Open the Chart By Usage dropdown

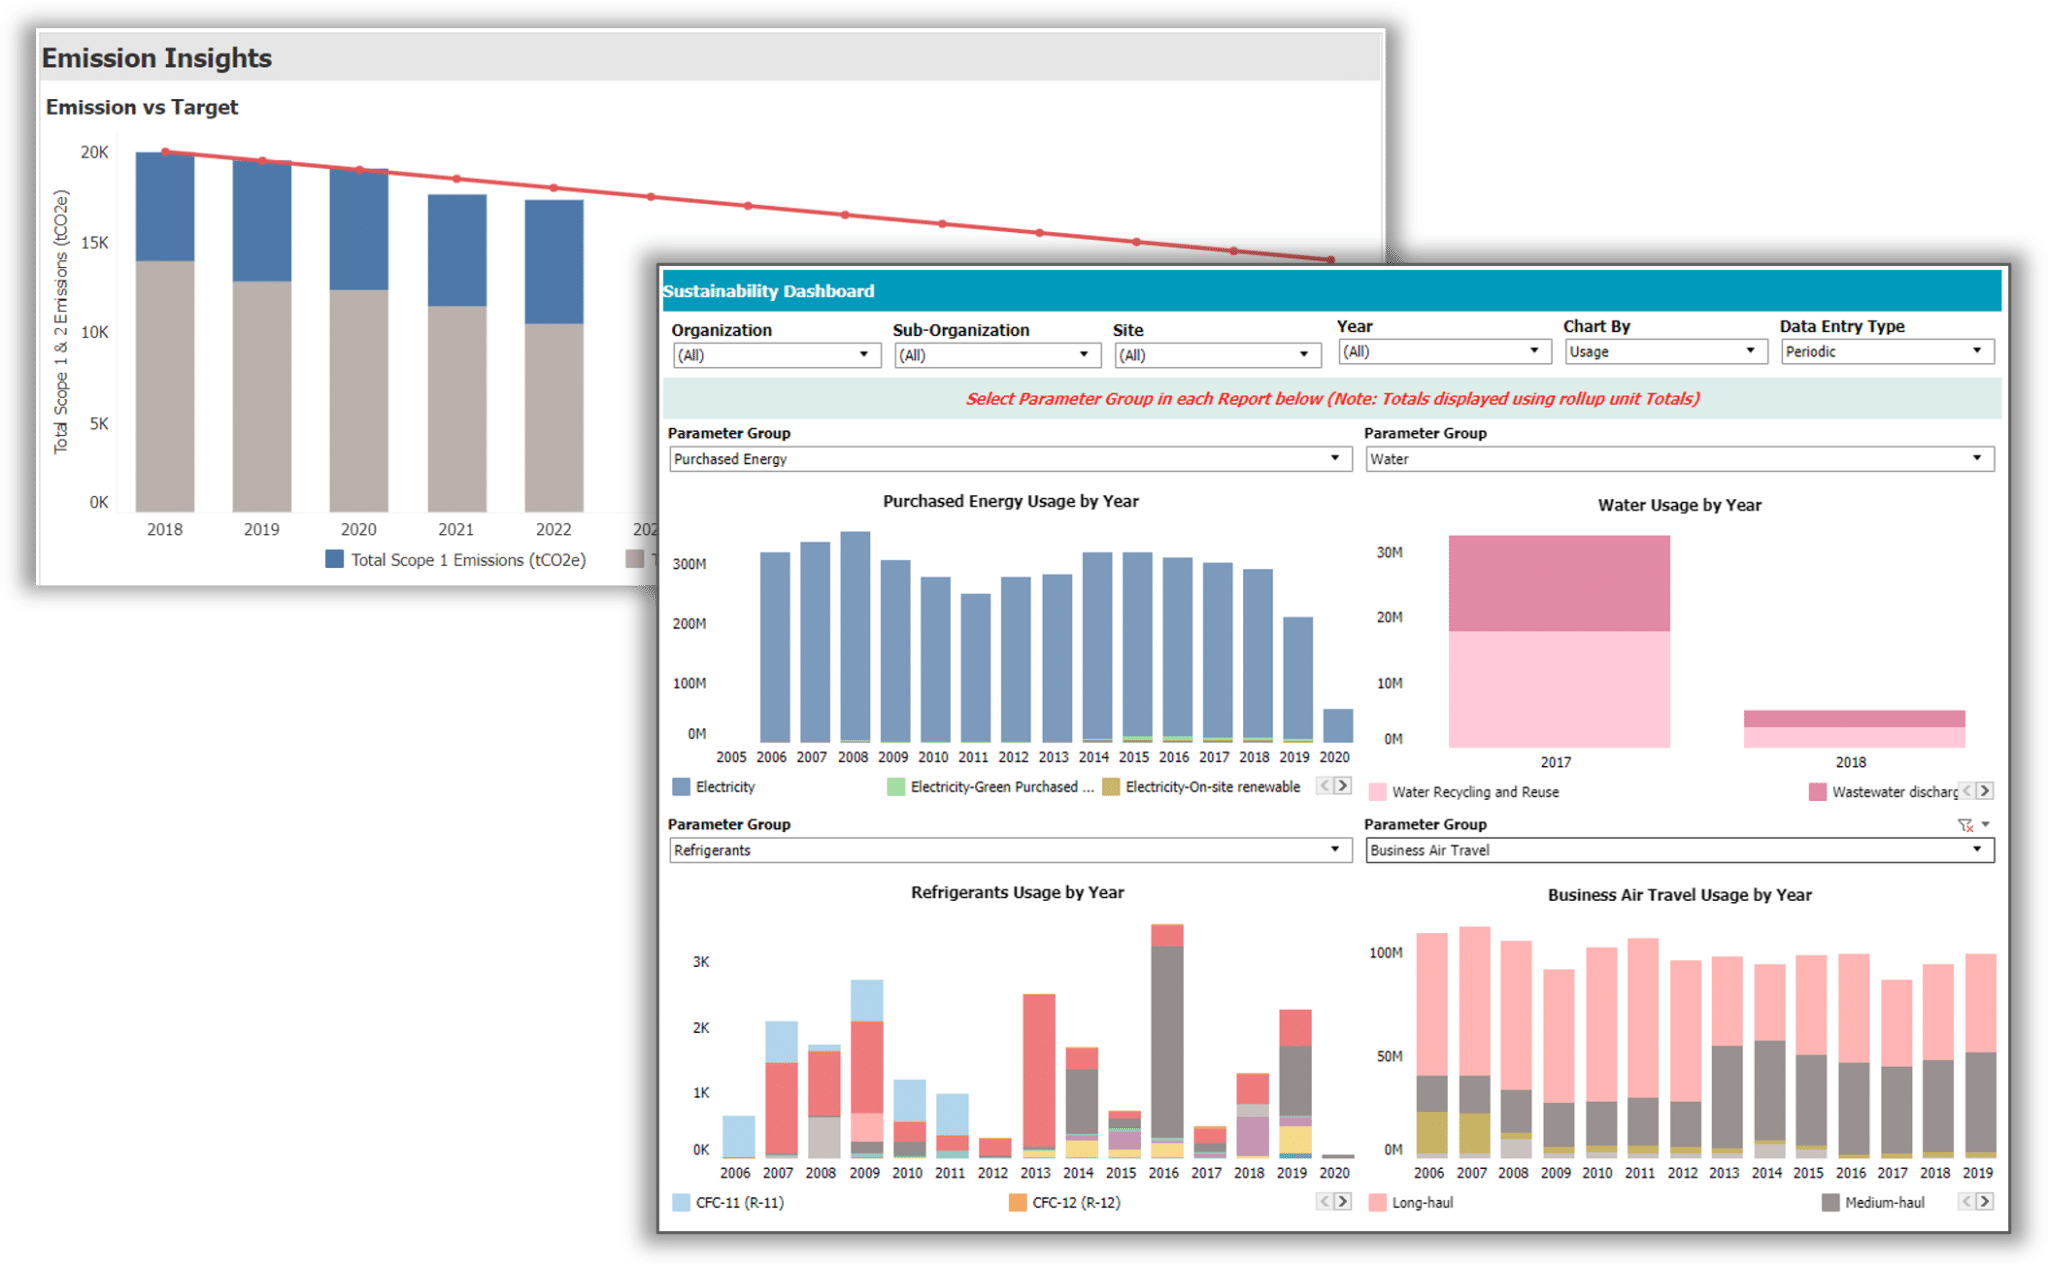[1665, 351]
